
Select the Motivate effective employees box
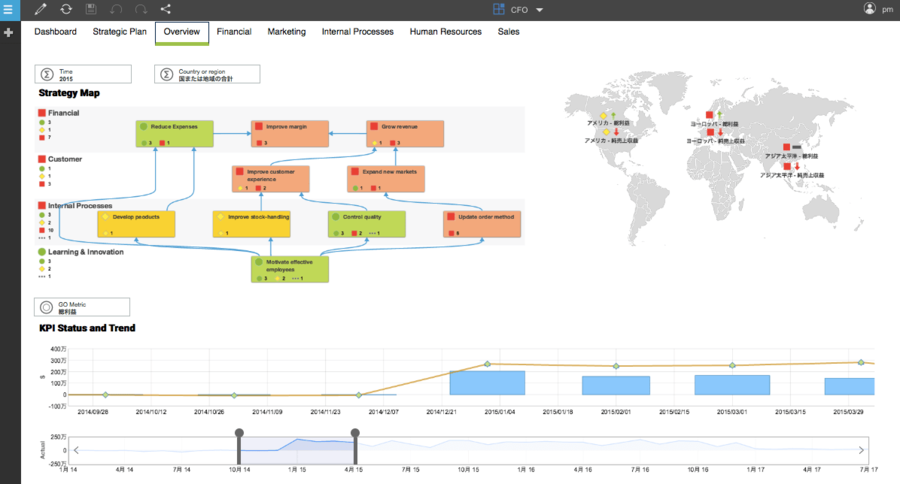pos(289,270)
